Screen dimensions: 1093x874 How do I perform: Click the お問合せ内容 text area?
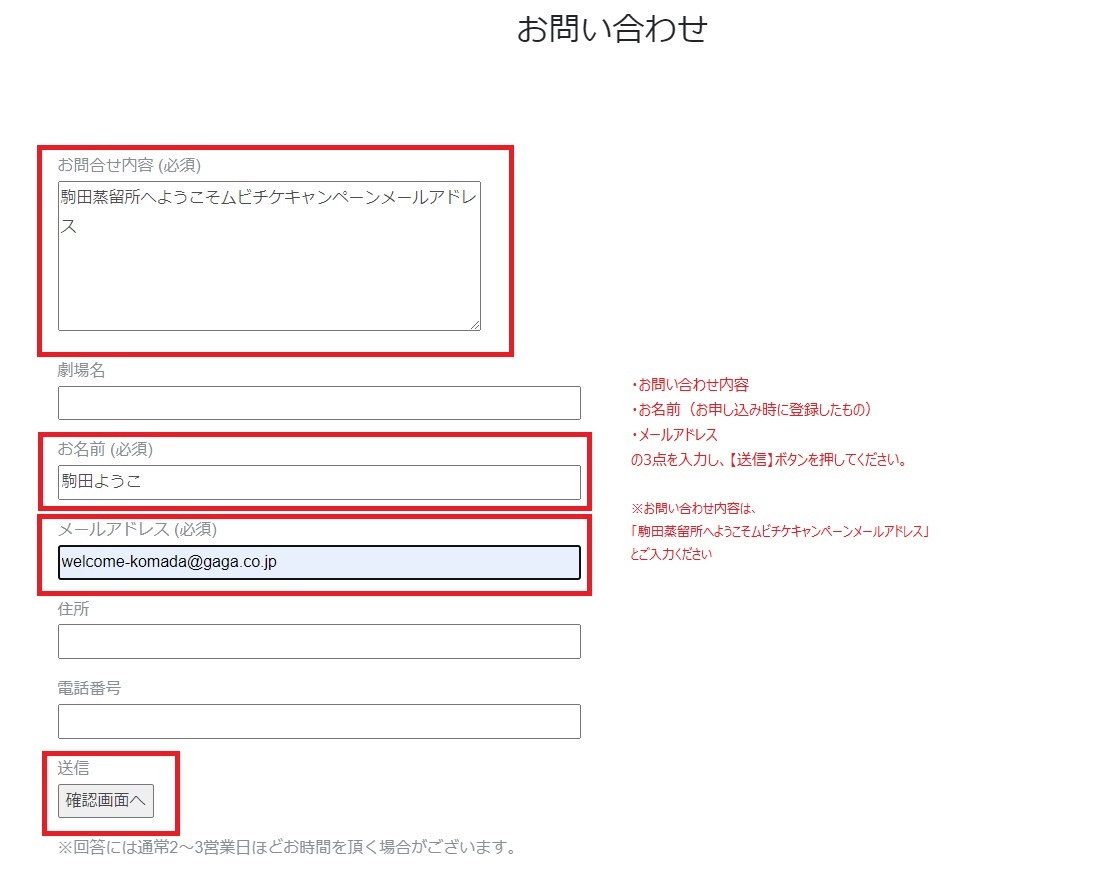tap(269, 256)
